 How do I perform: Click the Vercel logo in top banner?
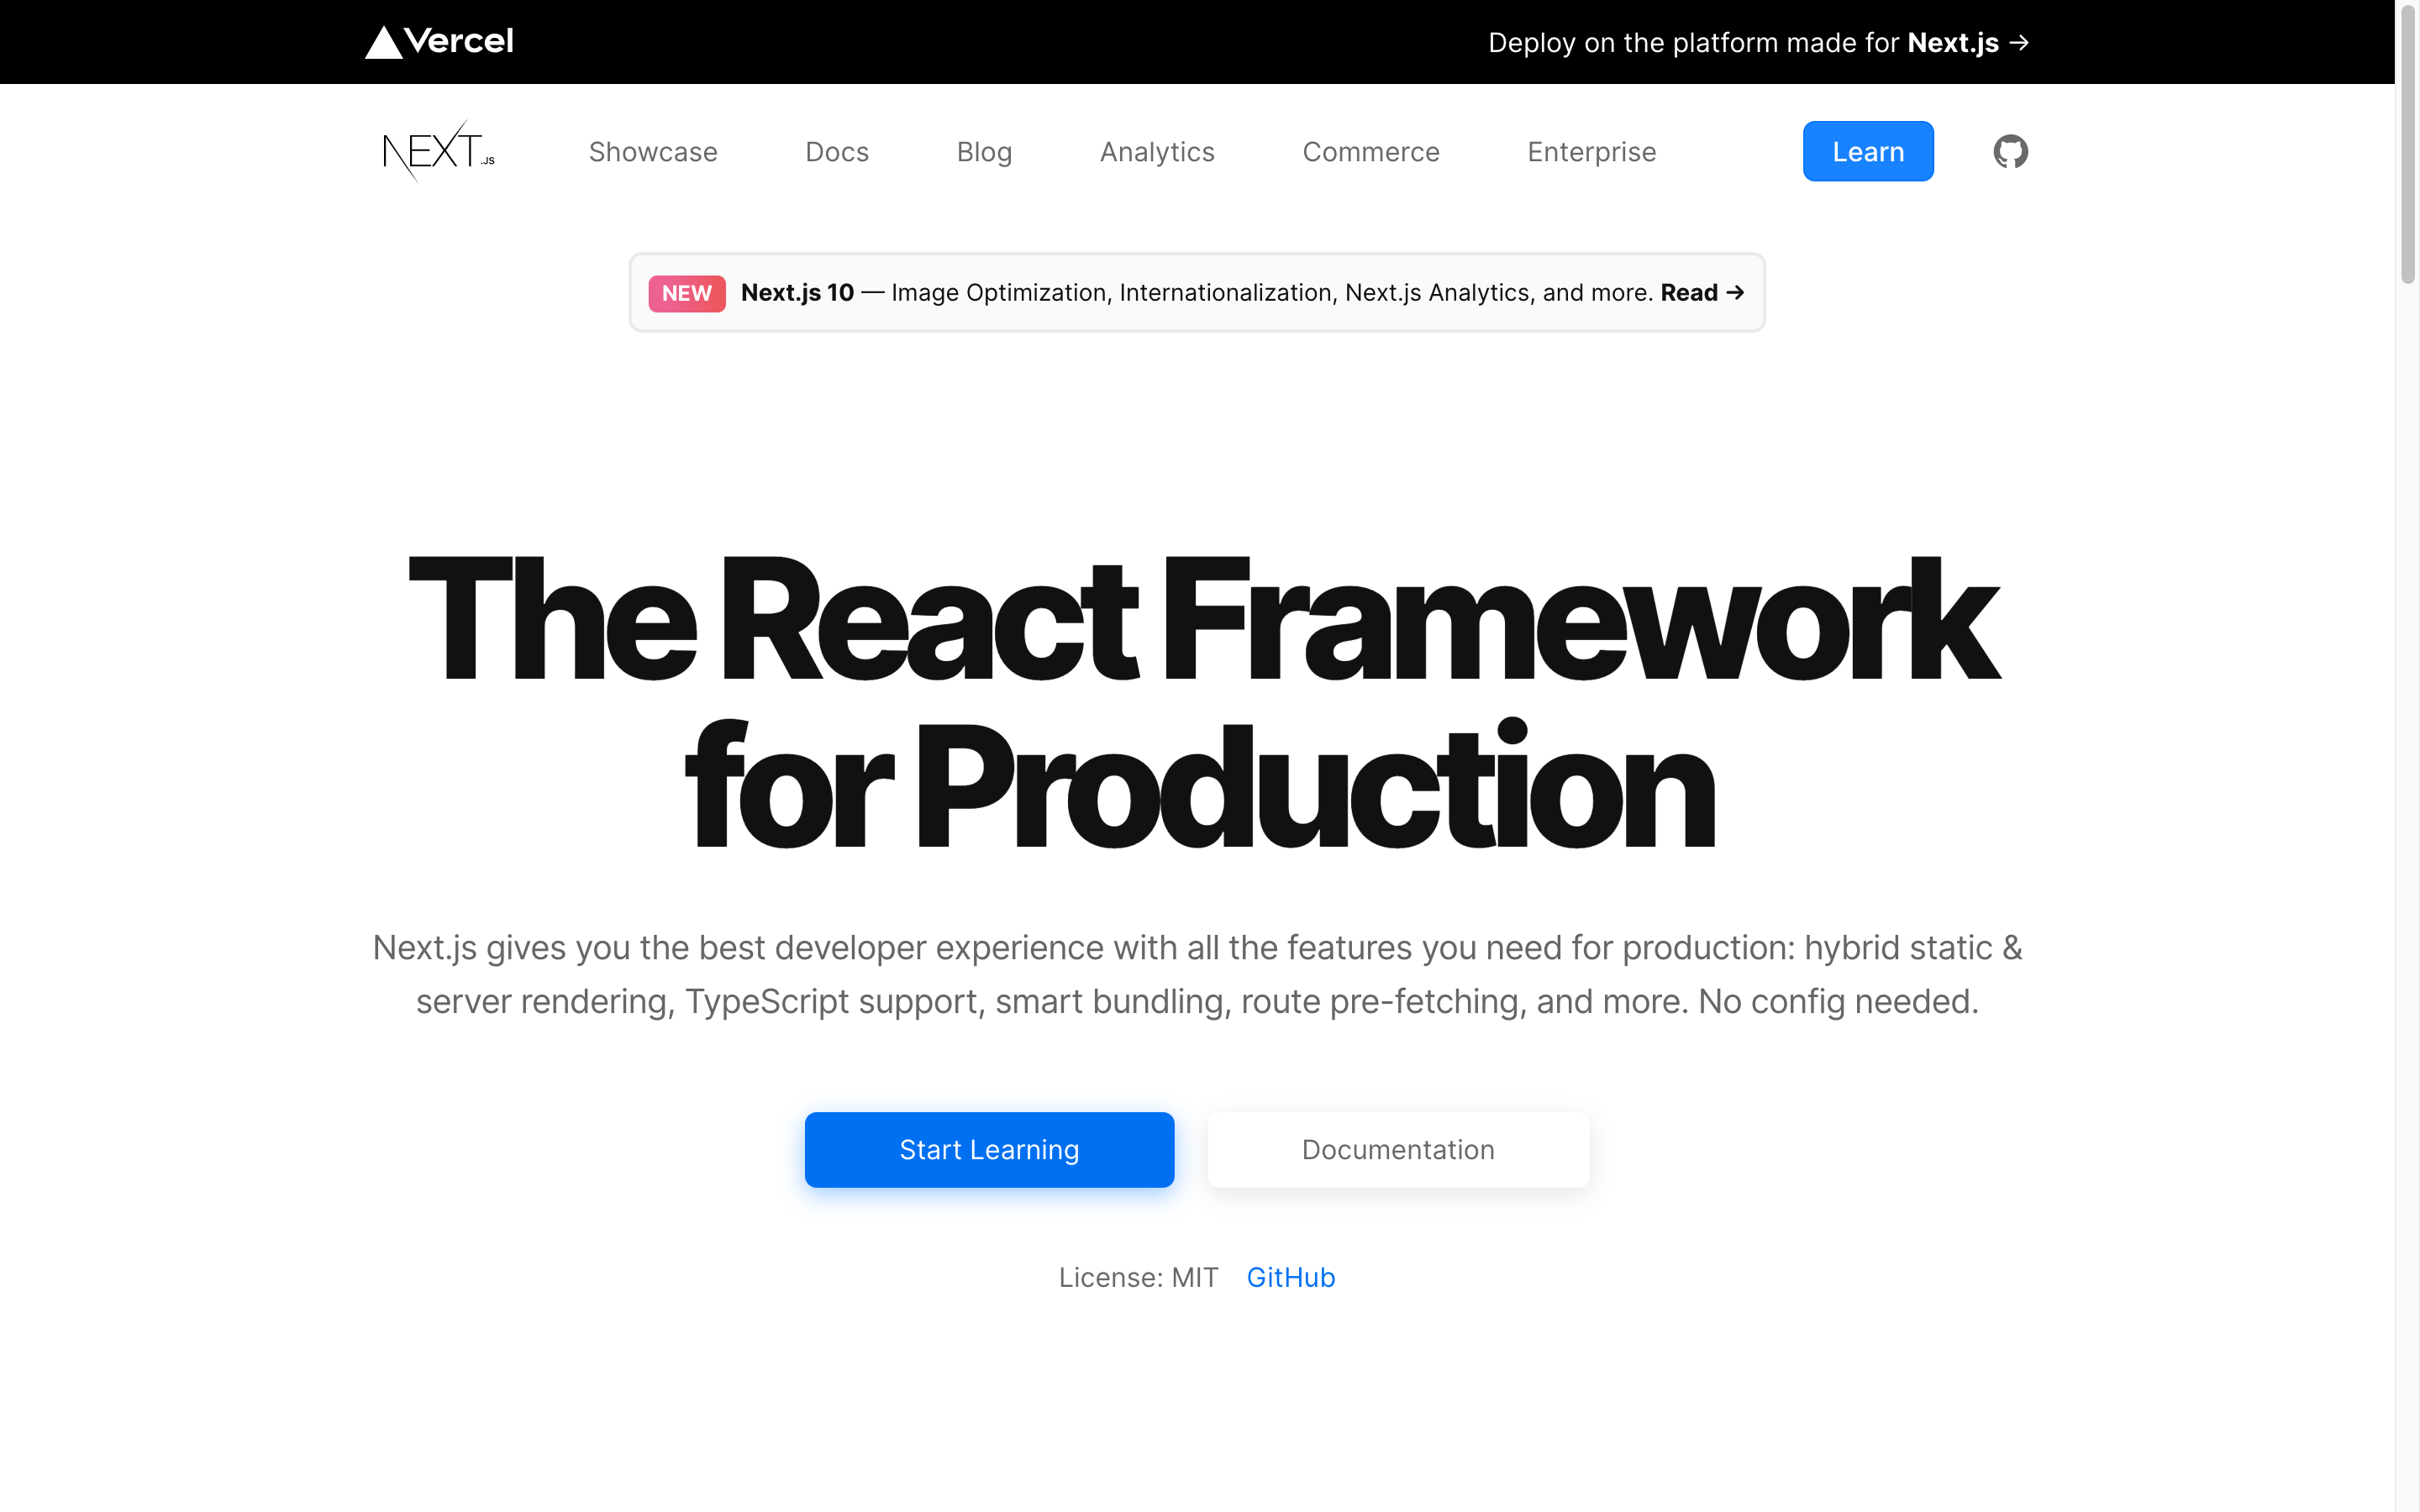point(439,42)
